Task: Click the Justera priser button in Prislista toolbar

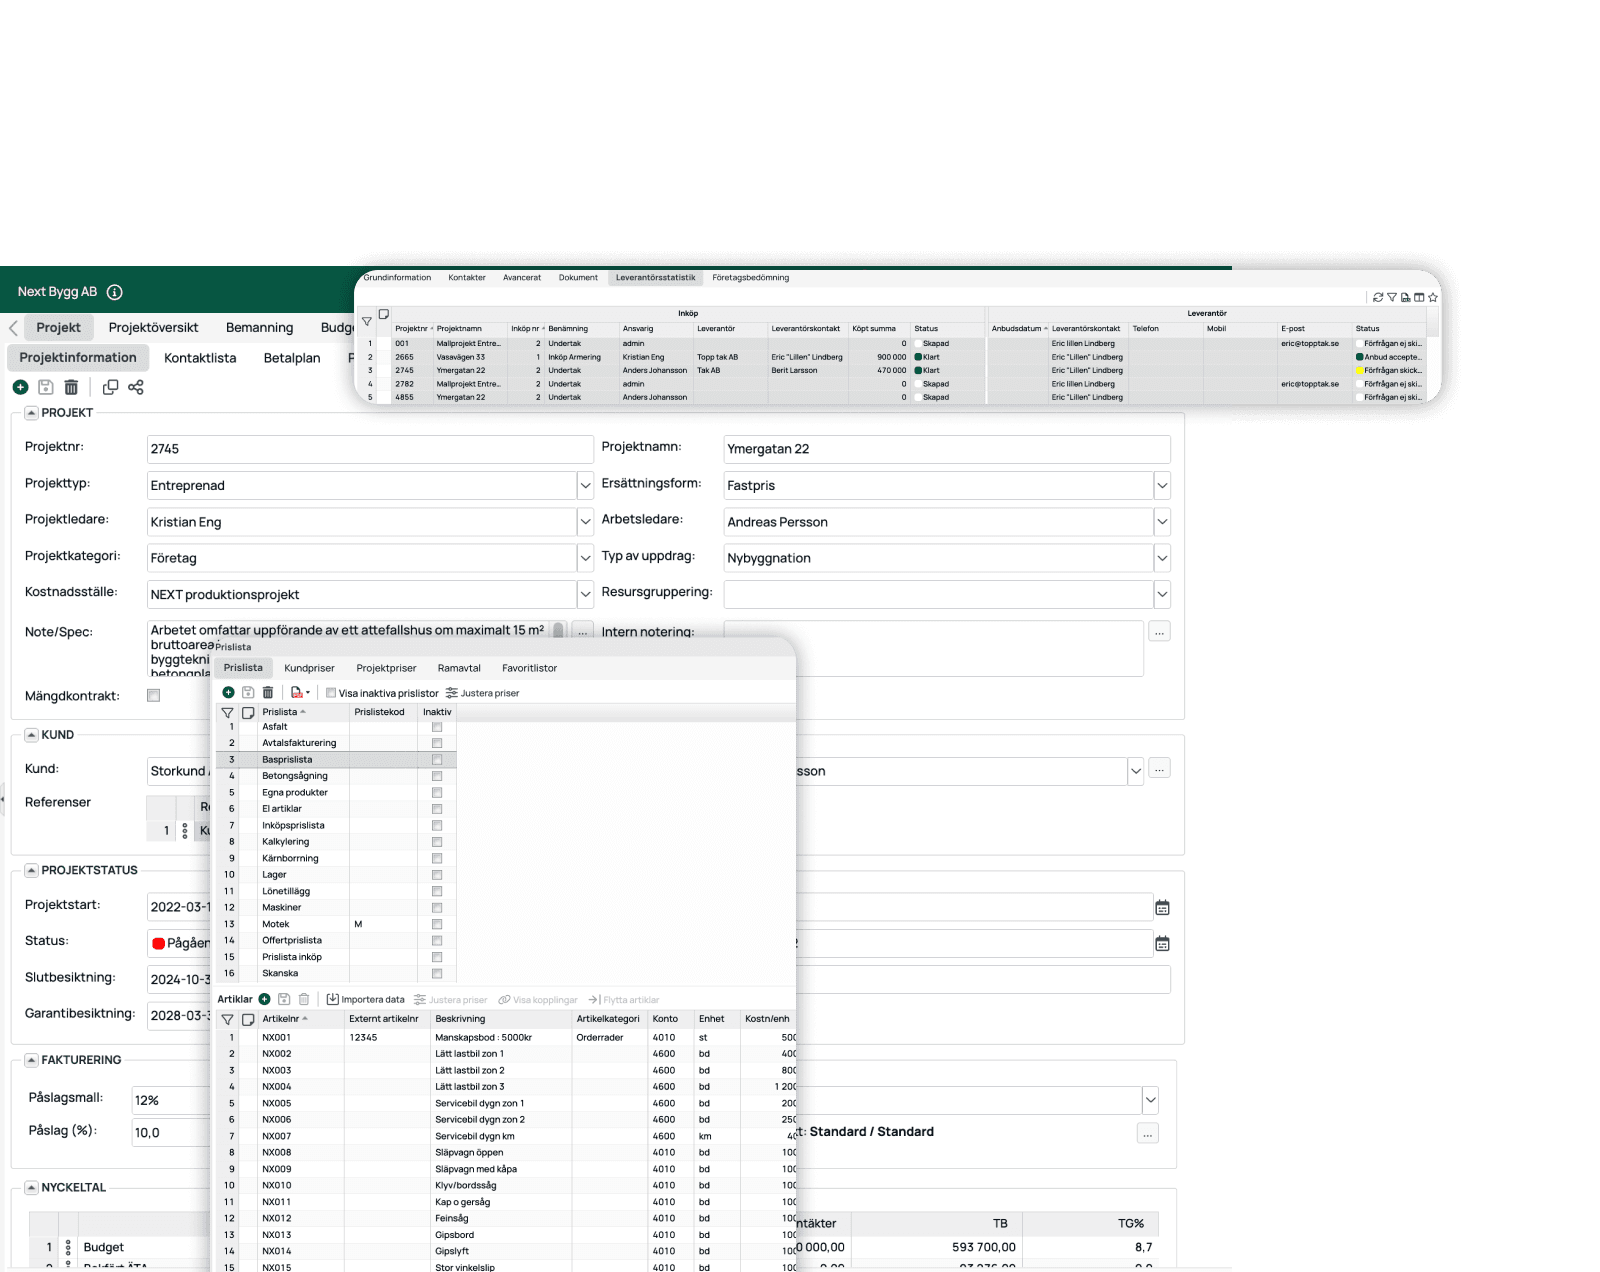Action: (x=483, y=692)
